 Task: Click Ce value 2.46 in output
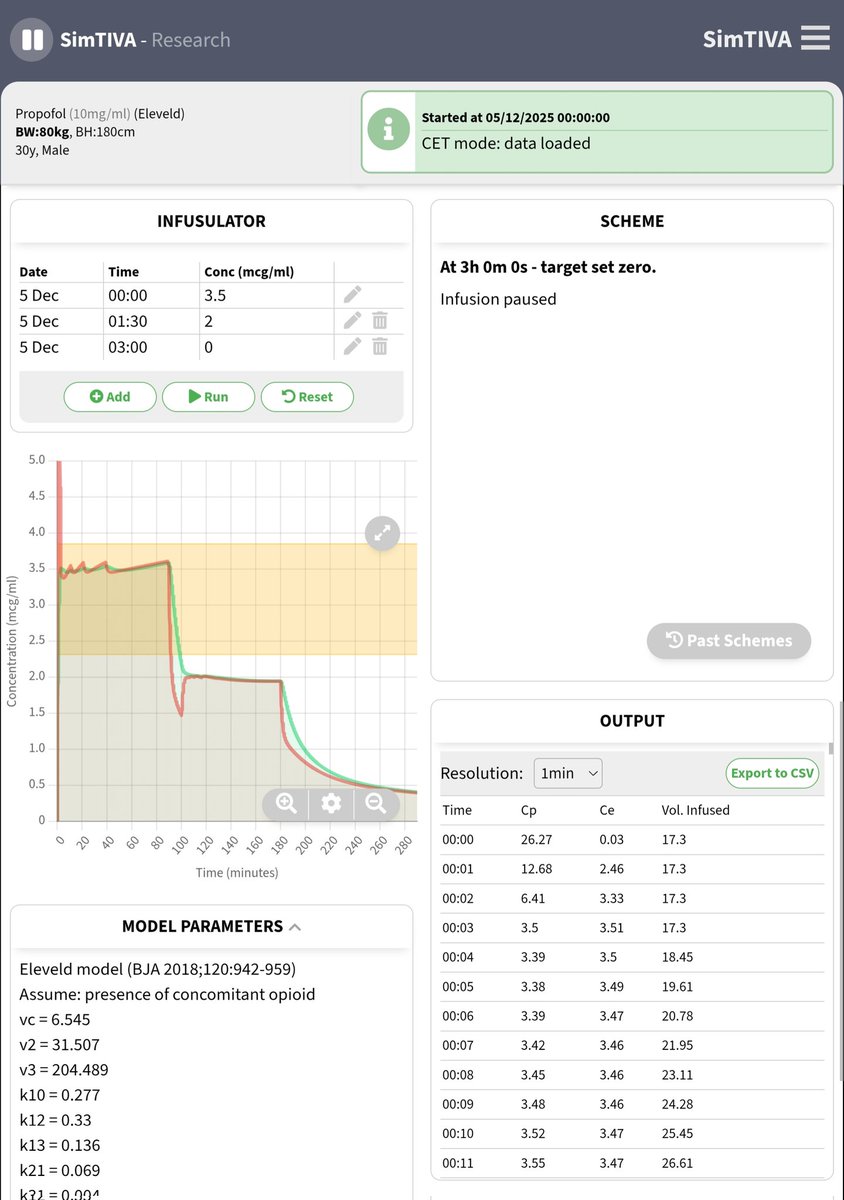point(612,869)
